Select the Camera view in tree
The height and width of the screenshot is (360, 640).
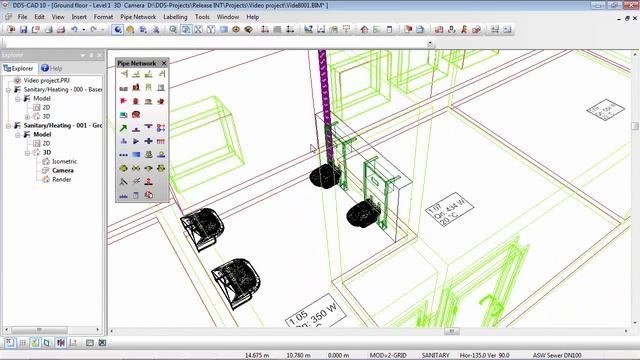pyautogui.click(x=63, y=171)
